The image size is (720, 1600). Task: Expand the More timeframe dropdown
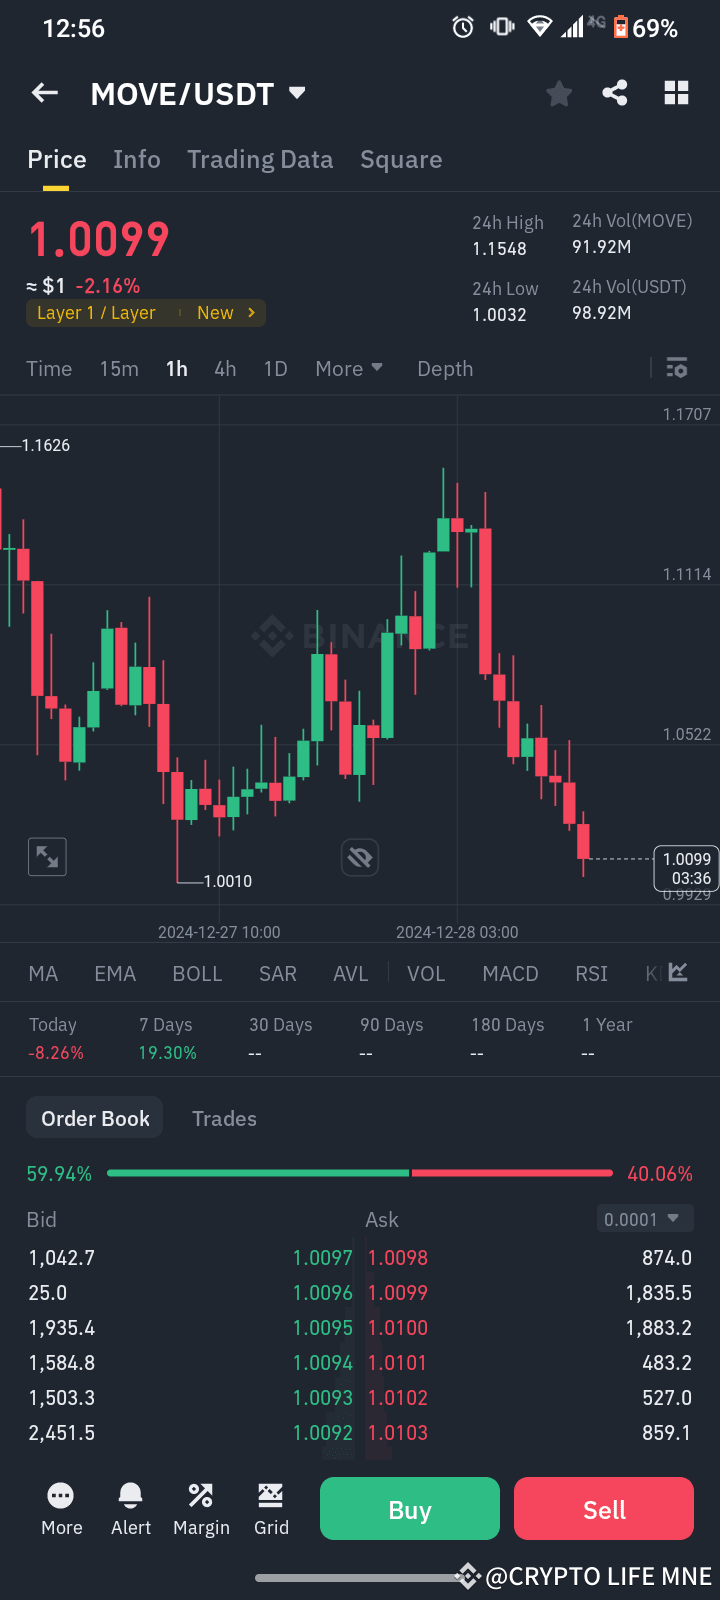pos(348,368)
